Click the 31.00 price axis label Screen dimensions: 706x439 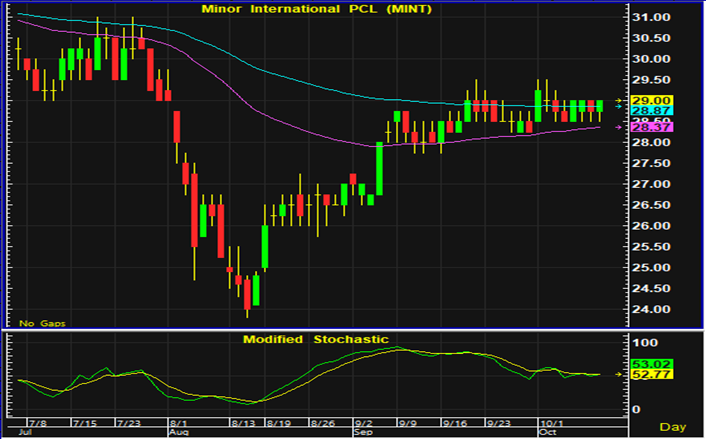651,18
